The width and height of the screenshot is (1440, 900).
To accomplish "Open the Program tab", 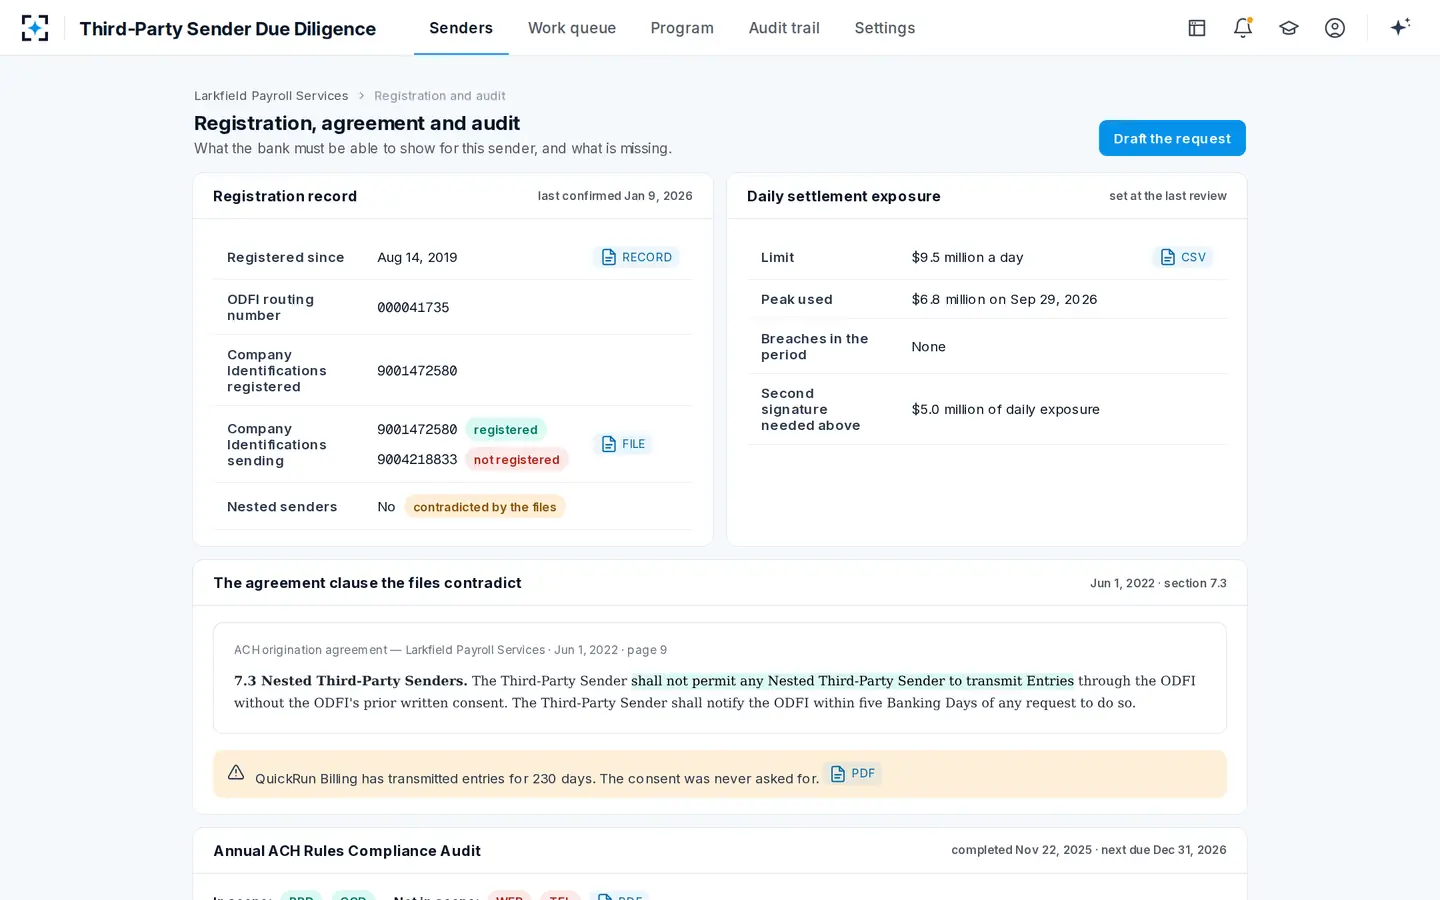I will click(682, 28).
